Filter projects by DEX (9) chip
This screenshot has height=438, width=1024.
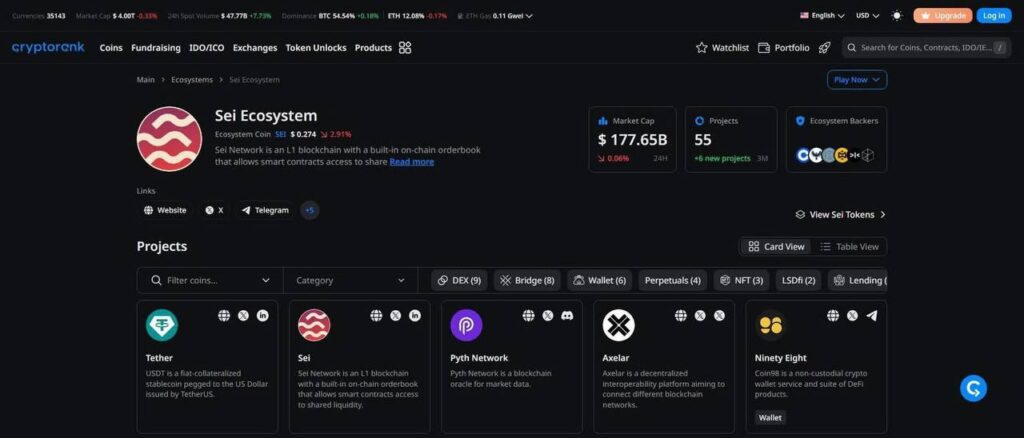coord(461,281)
